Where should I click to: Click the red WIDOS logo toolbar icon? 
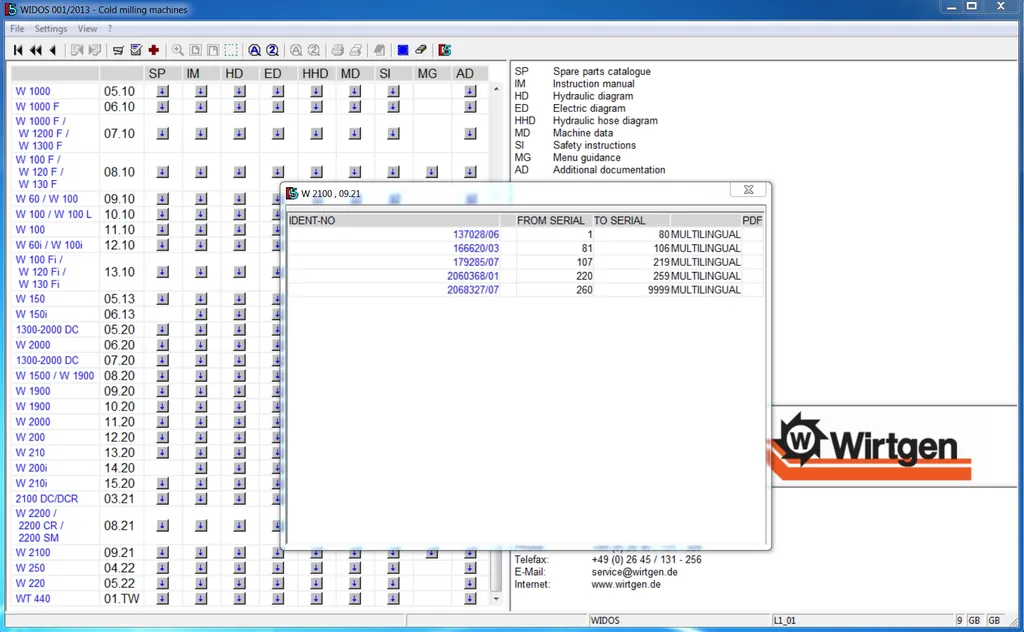tap(445, 50)
